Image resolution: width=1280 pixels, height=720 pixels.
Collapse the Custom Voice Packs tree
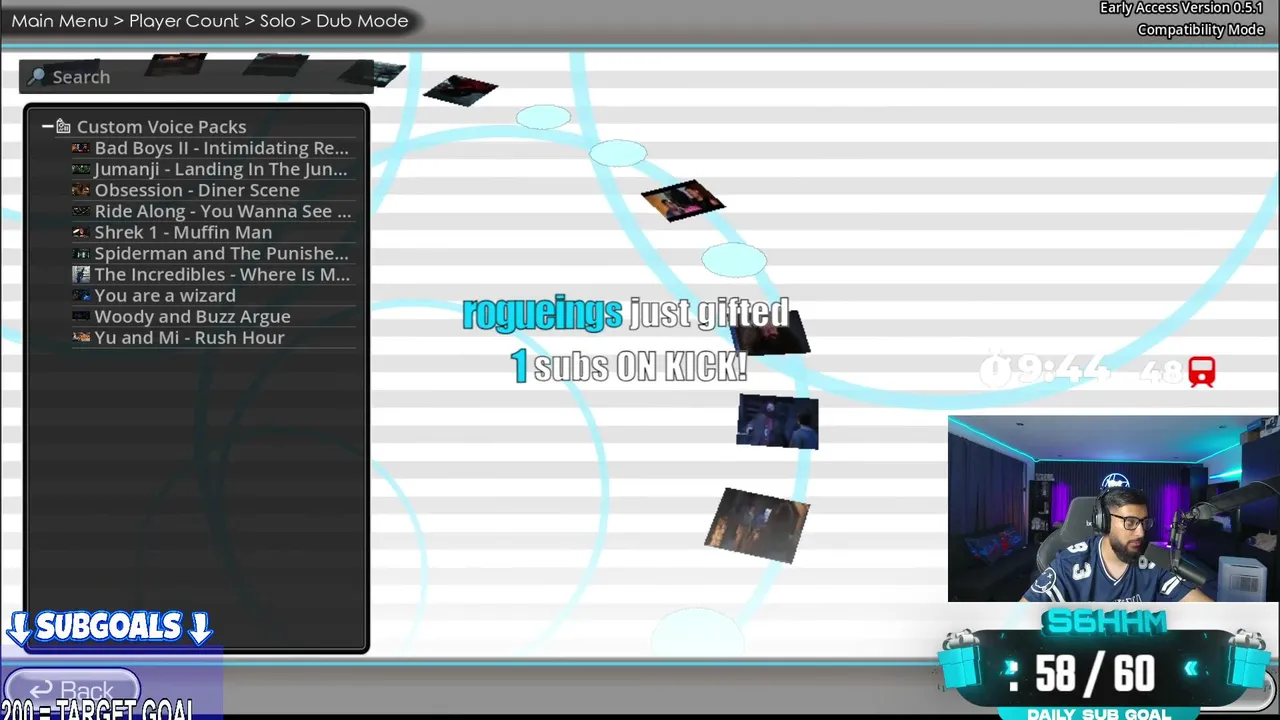coord(47,127)
